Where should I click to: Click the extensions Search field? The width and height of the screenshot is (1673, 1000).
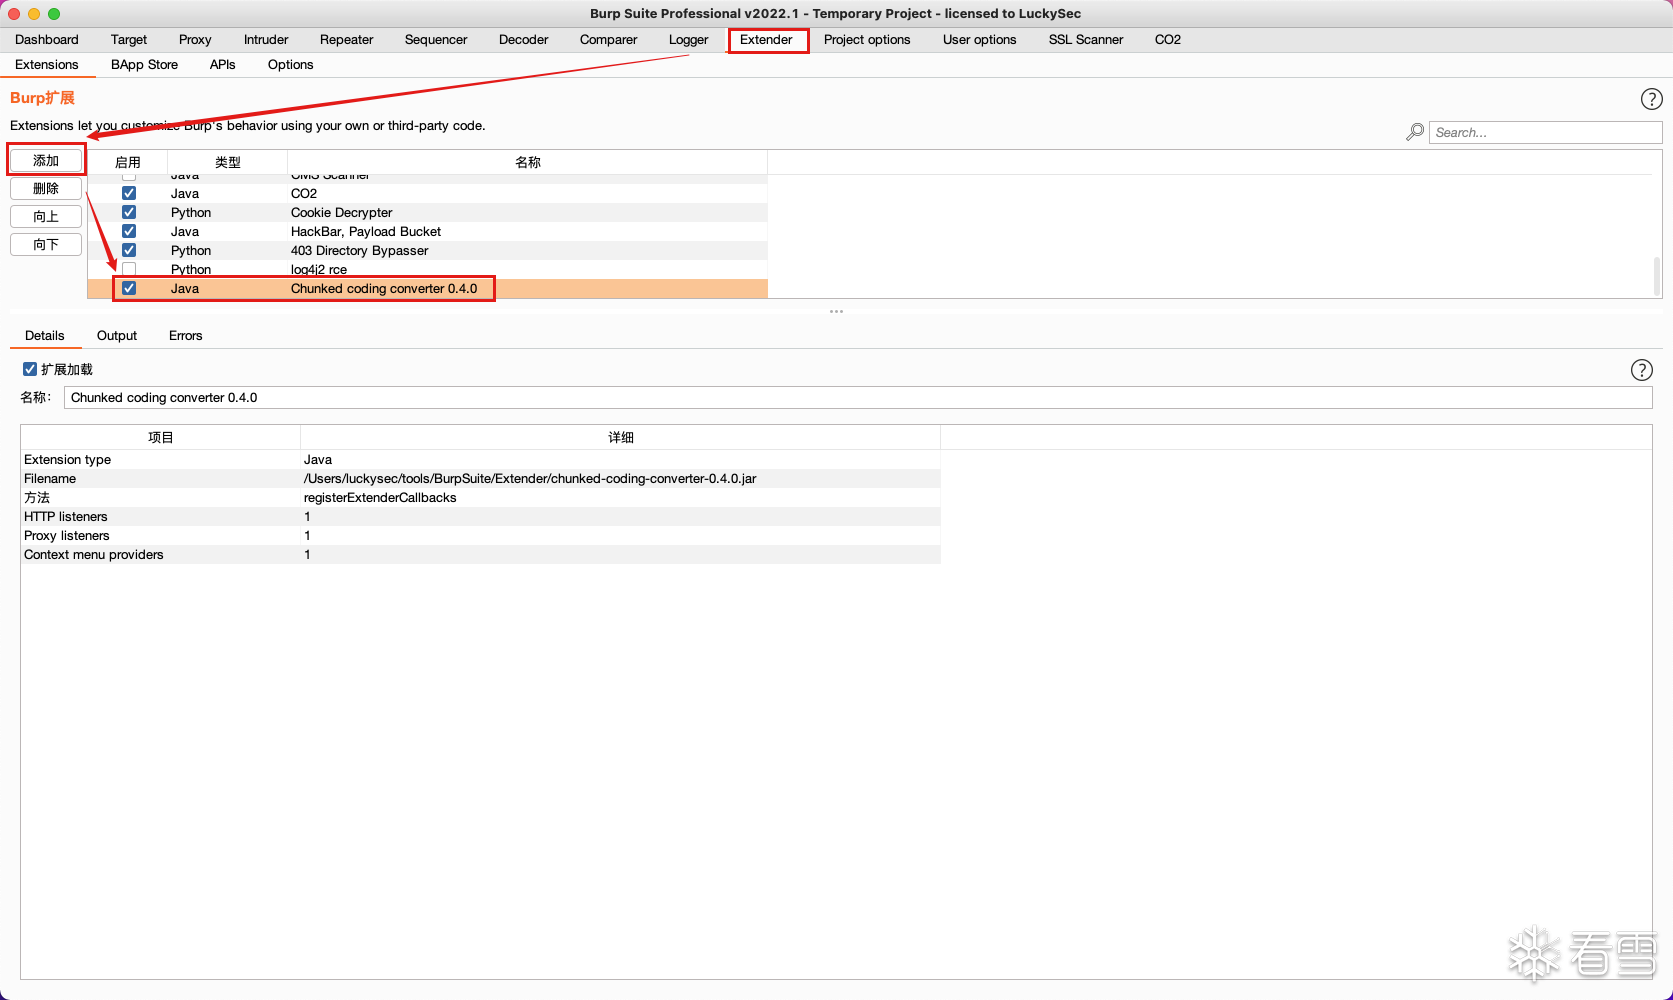(x=1546, y=132)
